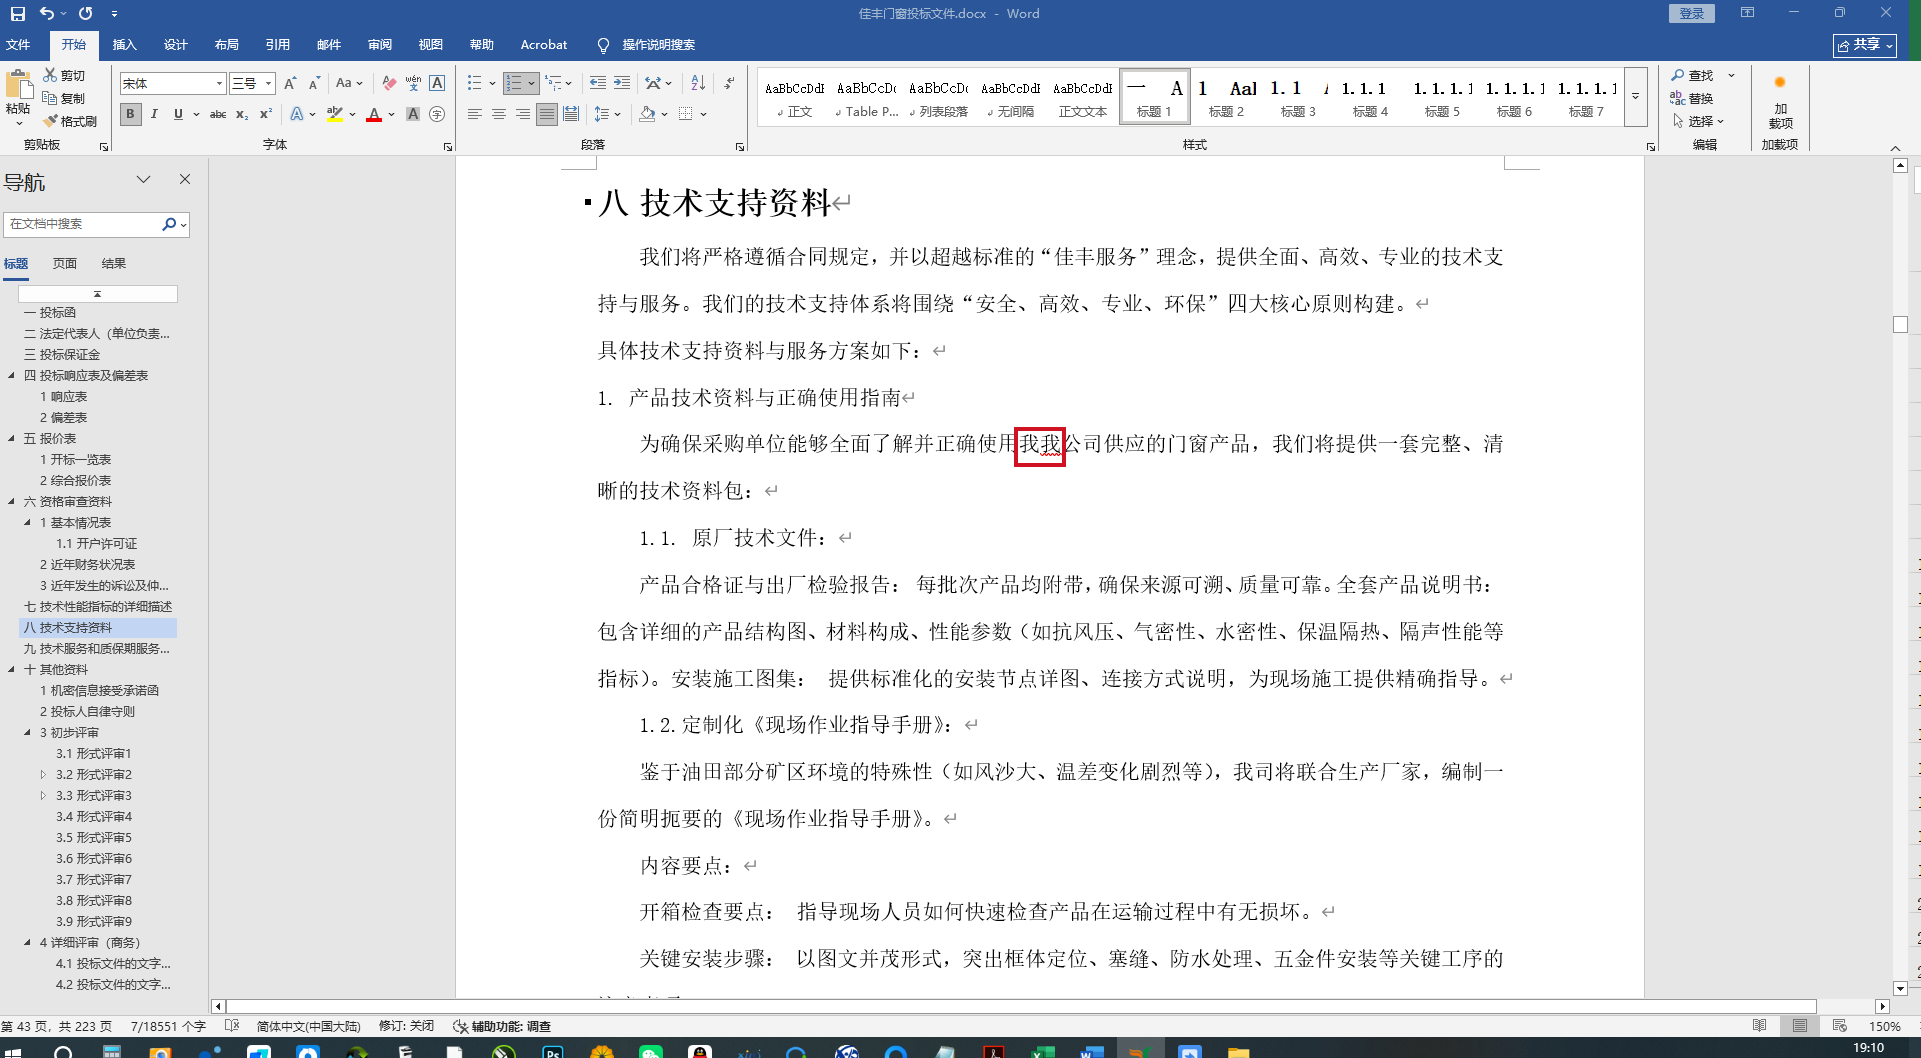Clear all formatting with the eraser icon

(x=389, y=84)
